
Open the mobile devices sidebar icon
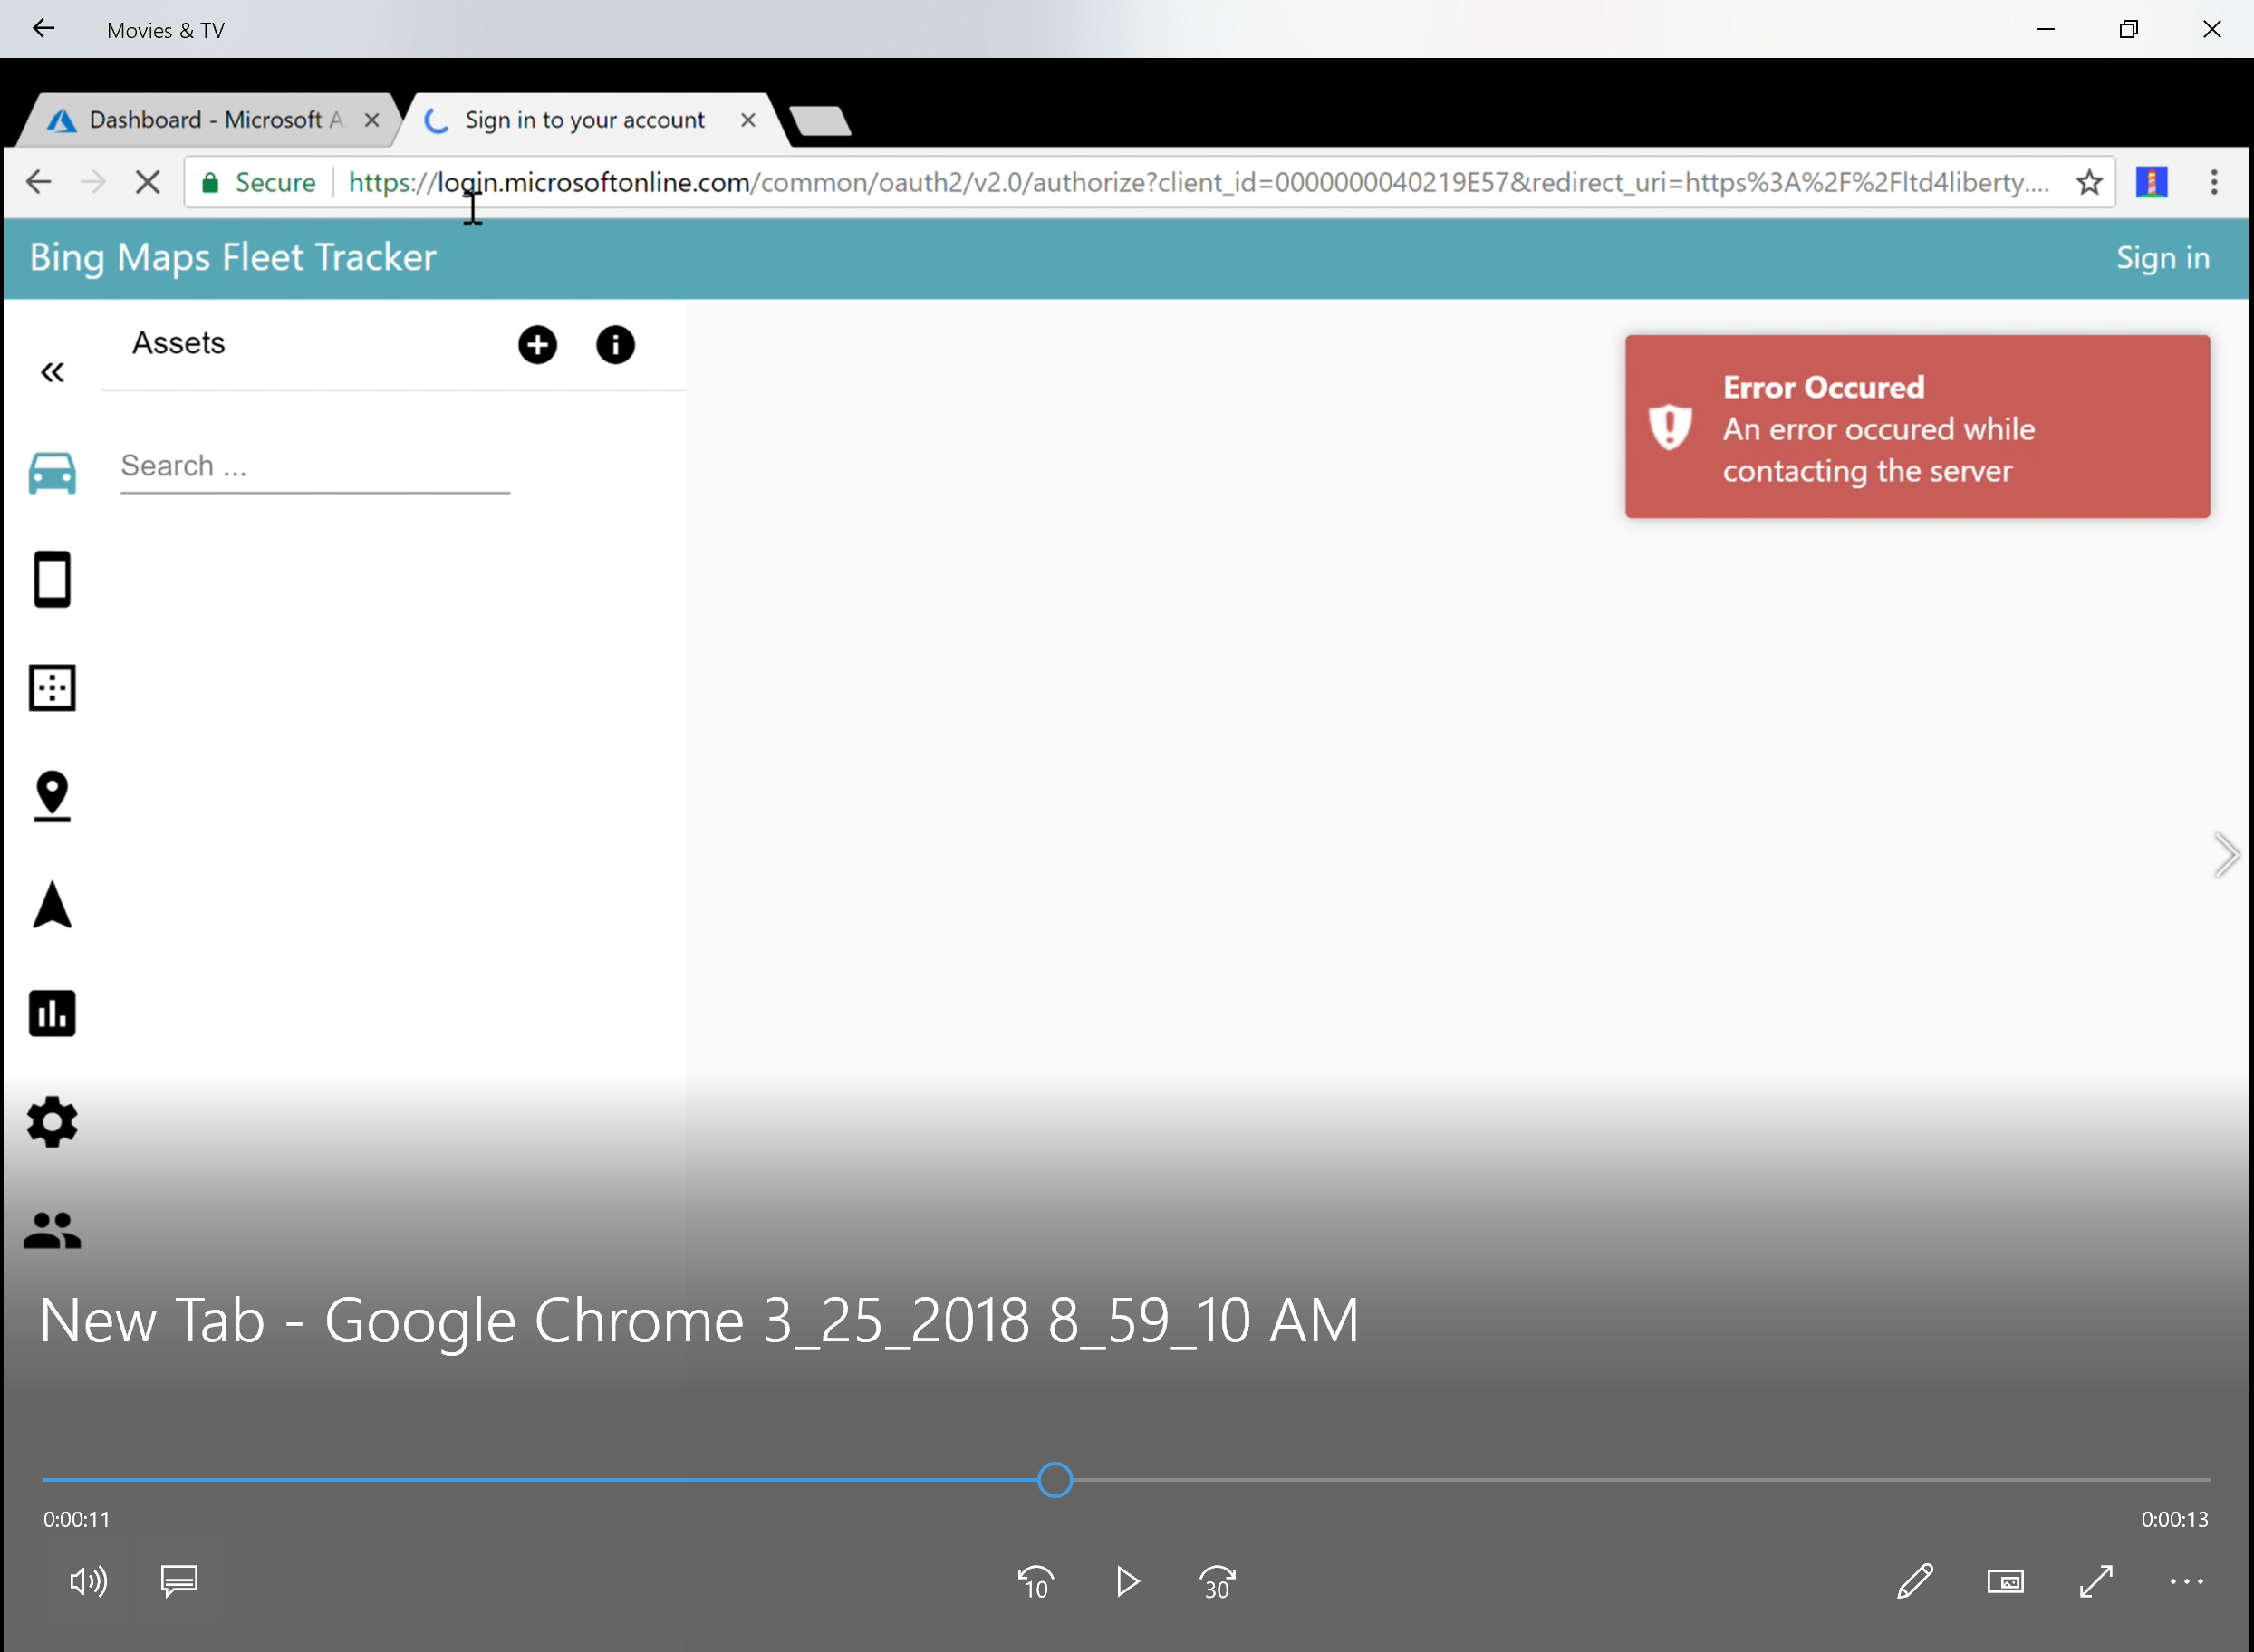pos(52,579)
